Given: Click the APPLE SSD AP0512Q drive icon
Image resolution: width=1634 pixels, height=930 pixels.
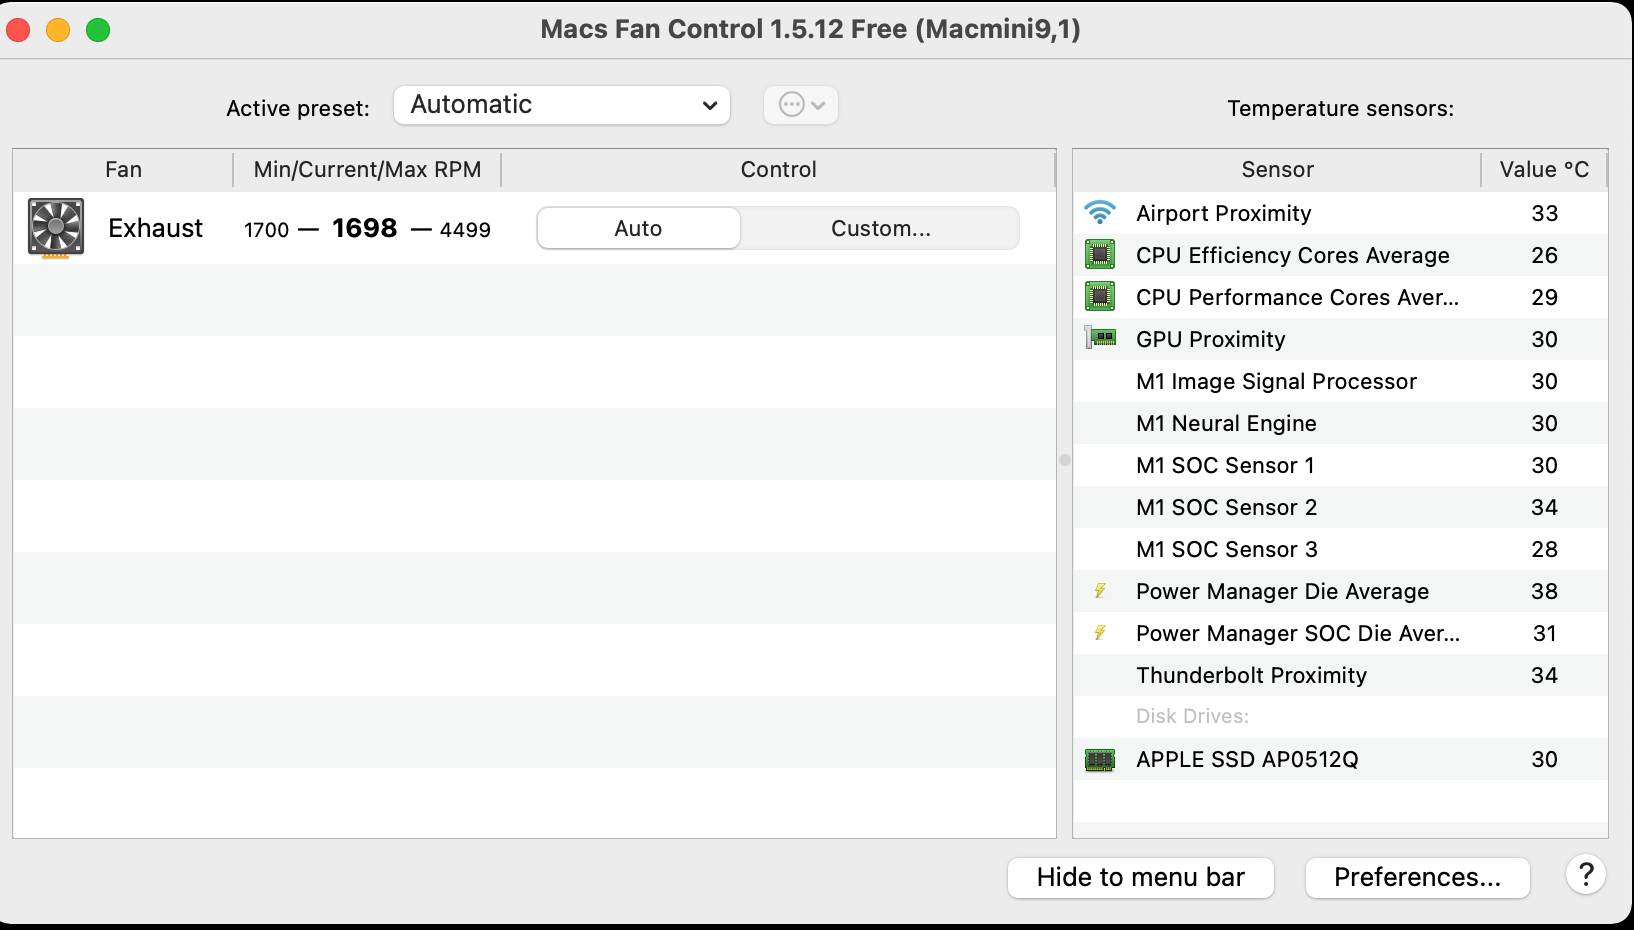Looking at the screenshot, I should pyautogui.click(x=1100, y=760).
